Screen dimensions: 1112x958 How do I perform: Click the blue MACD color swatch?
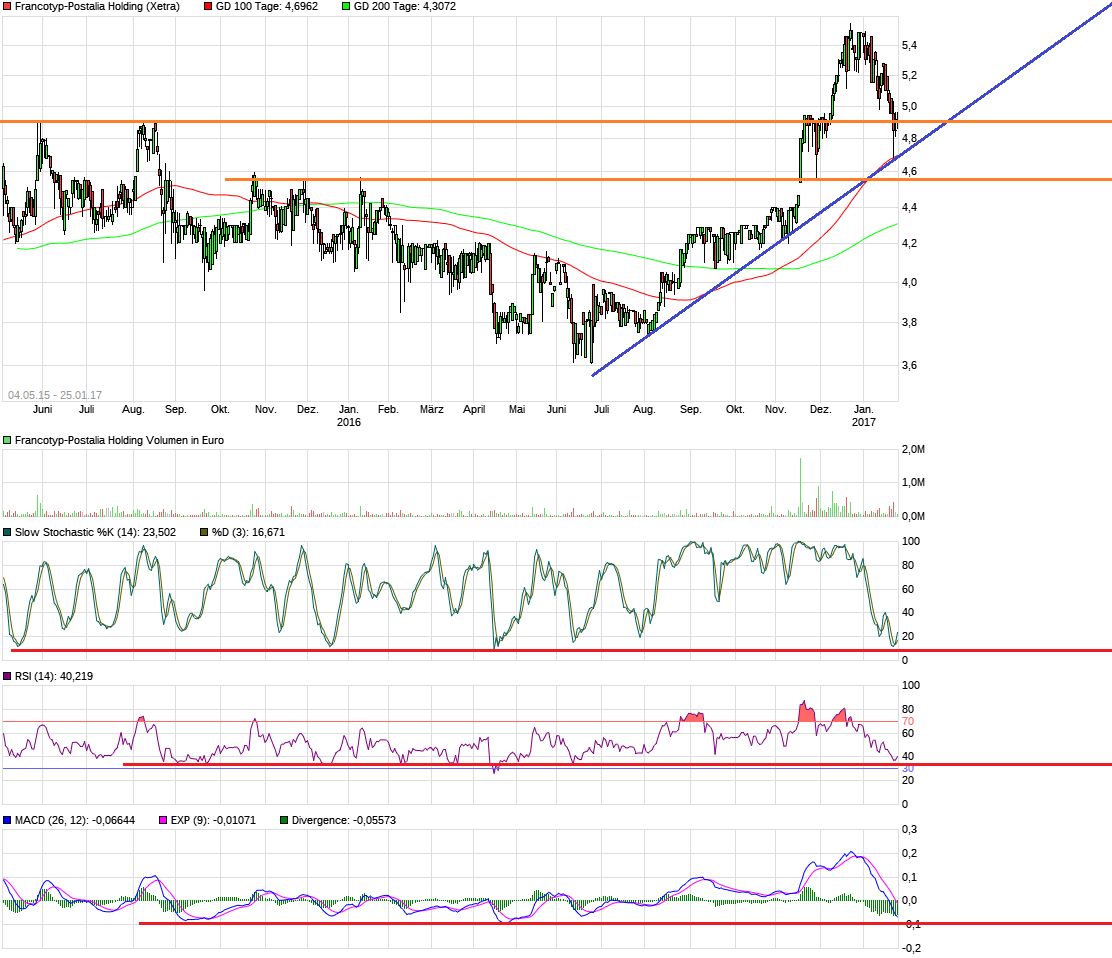pyautogui.click(x=7, y=820)
